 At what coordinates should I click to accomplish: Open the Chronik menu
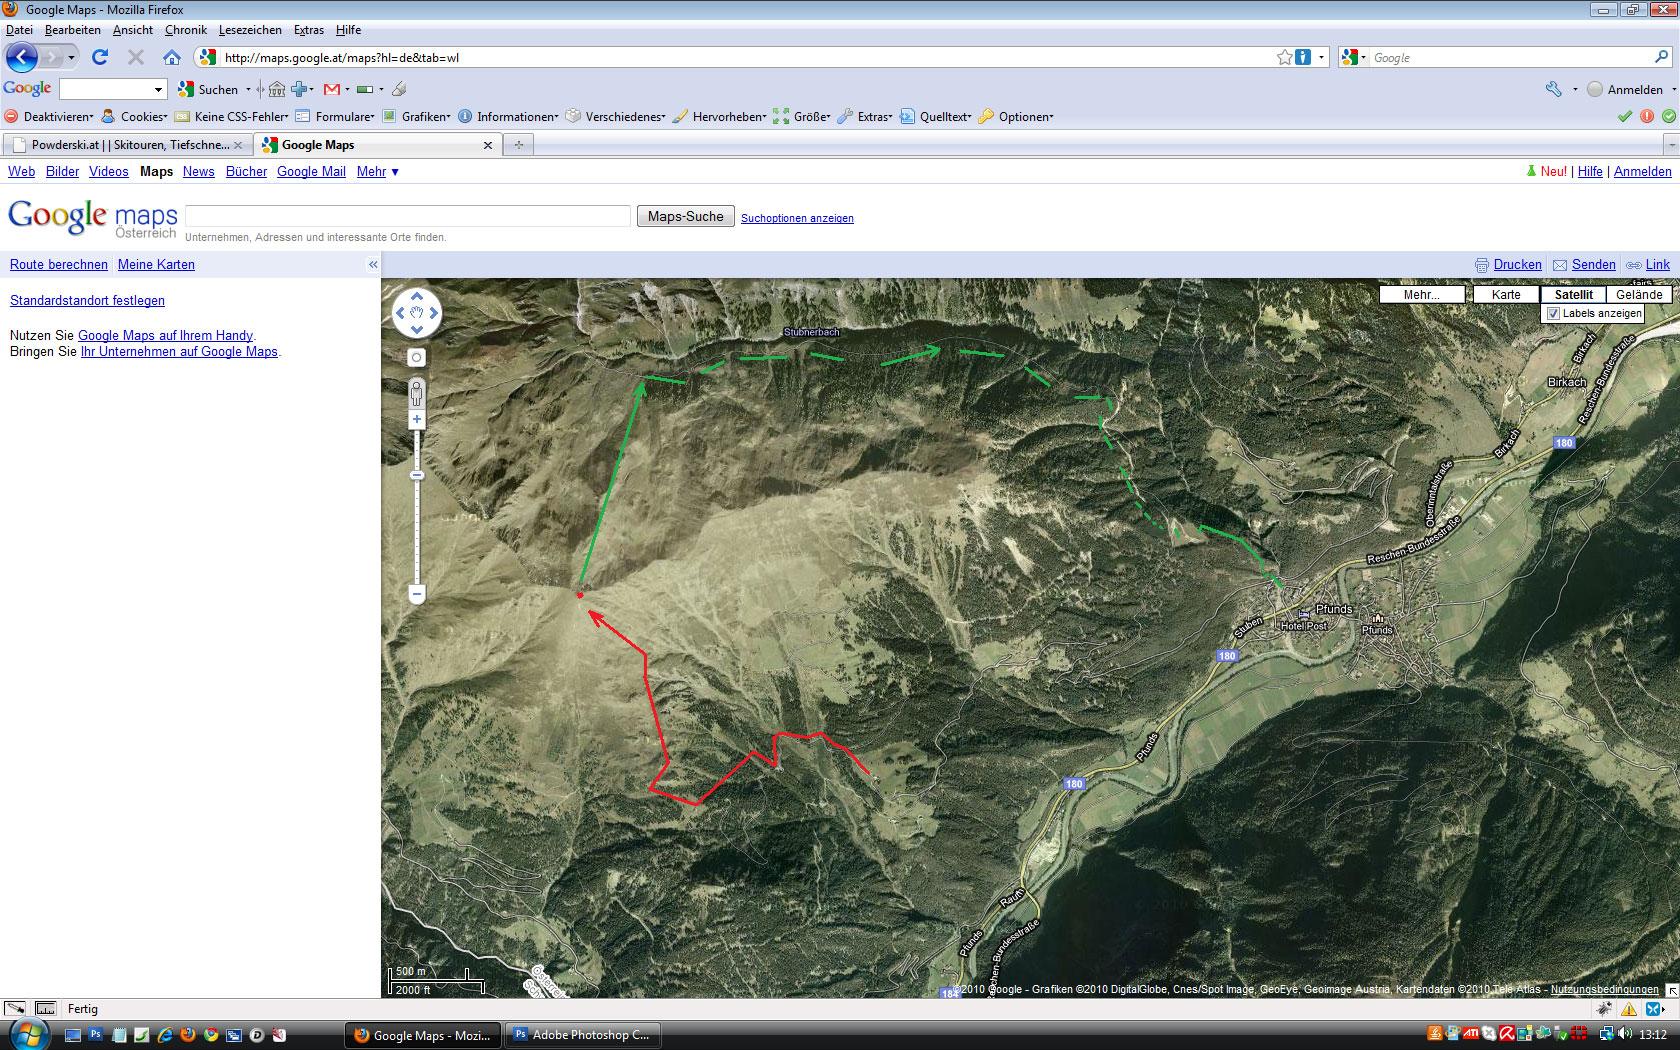186,30
